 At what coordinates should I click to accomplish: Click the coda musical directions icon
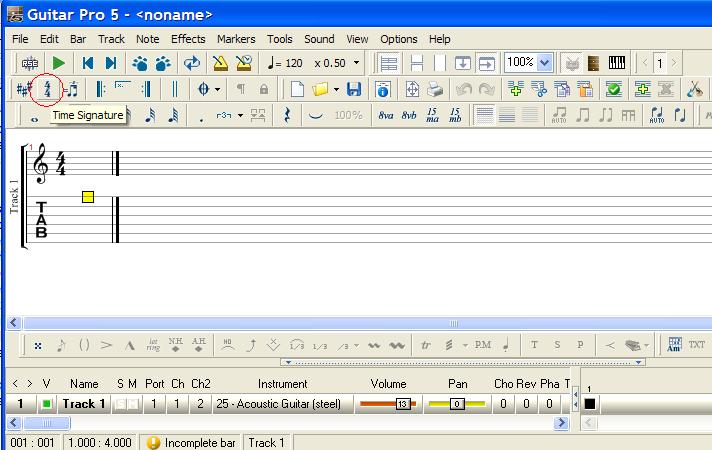coord(203,89)
